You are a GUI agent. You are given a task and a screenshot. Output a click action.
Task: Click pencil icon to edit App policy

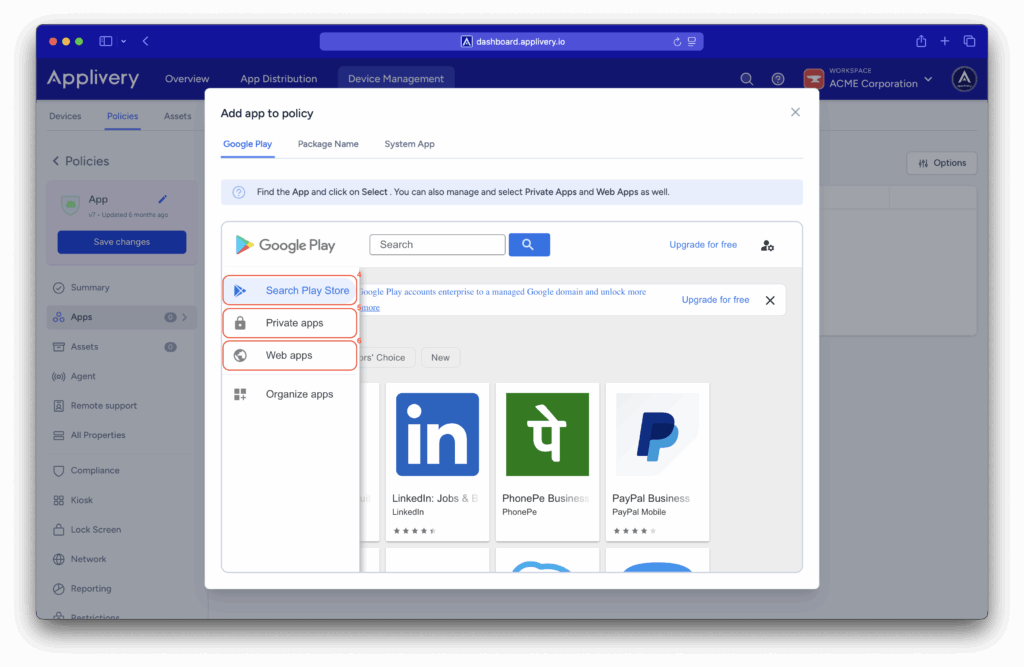[x=163, y=200]
